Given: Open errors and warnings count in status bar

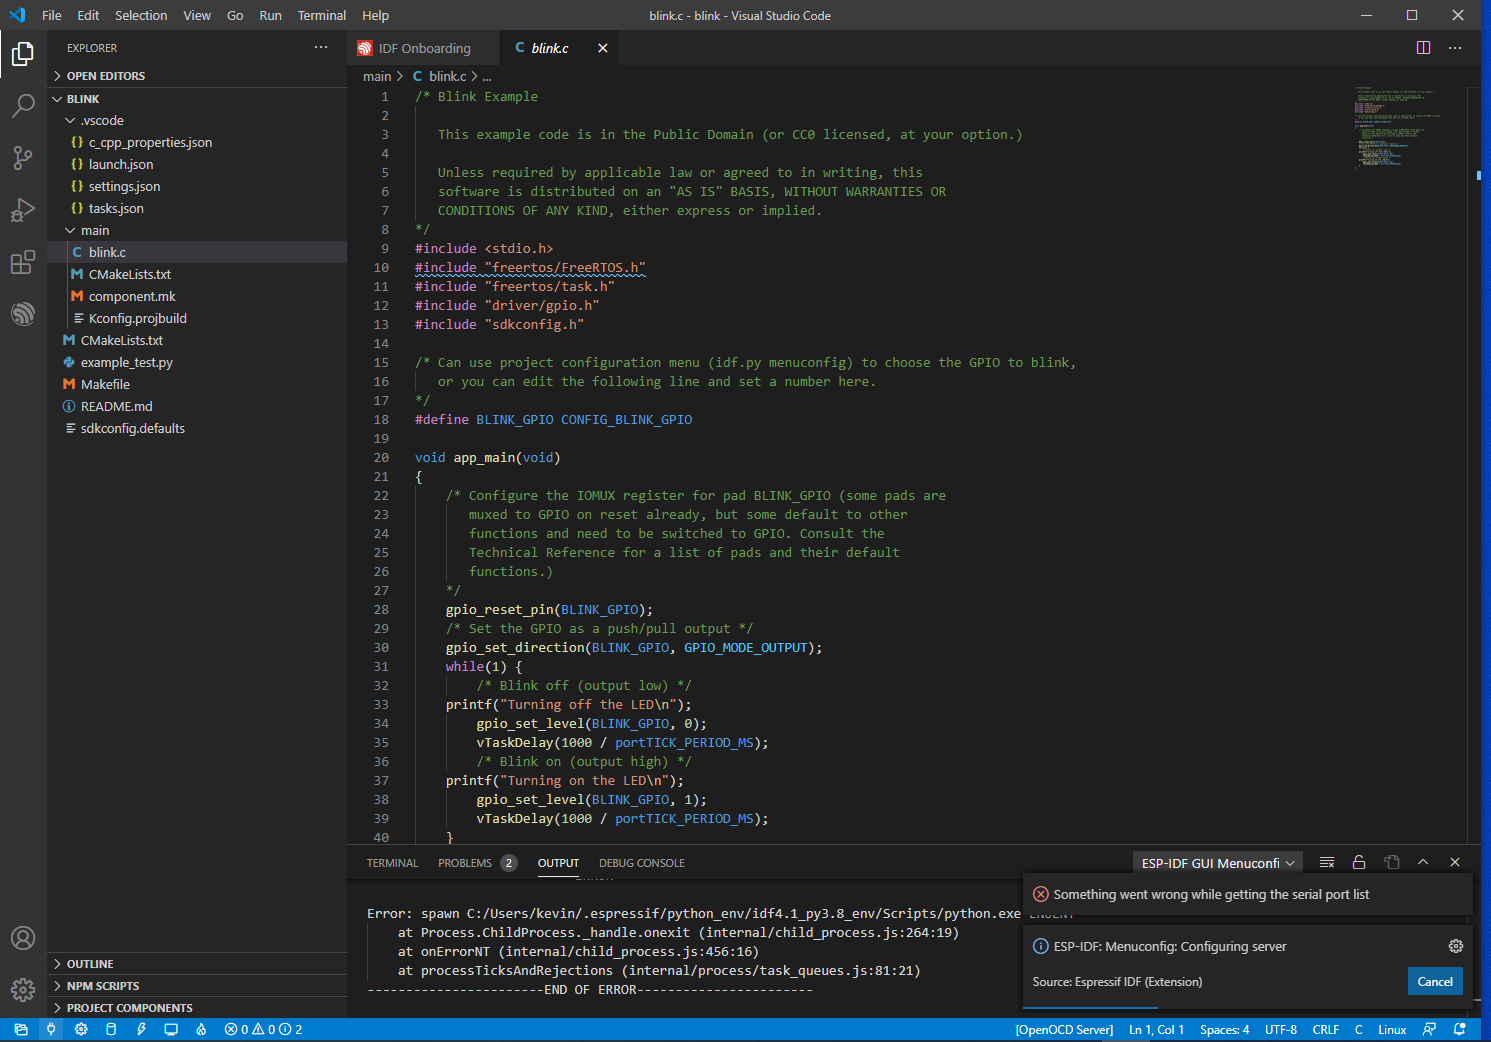Looking at the screenshot, I should tap(264, 1029).
